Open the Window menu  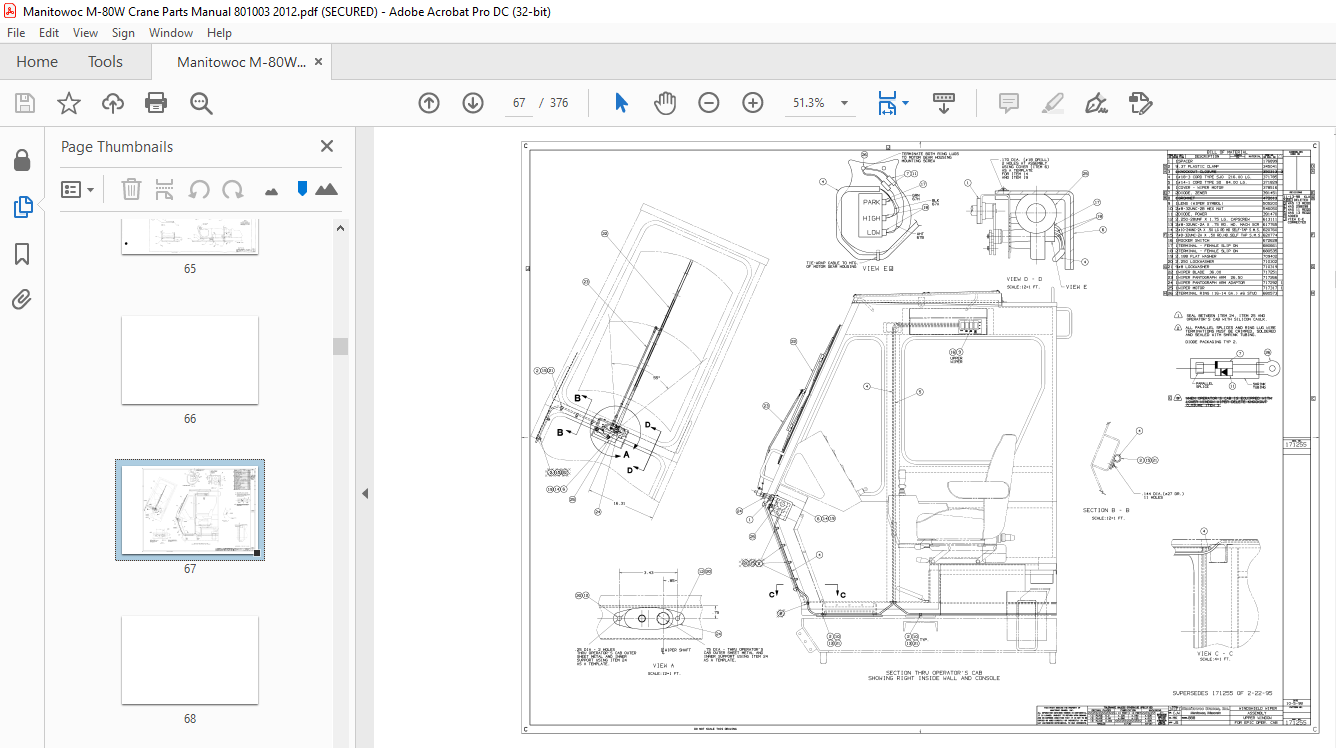(171, 33)
